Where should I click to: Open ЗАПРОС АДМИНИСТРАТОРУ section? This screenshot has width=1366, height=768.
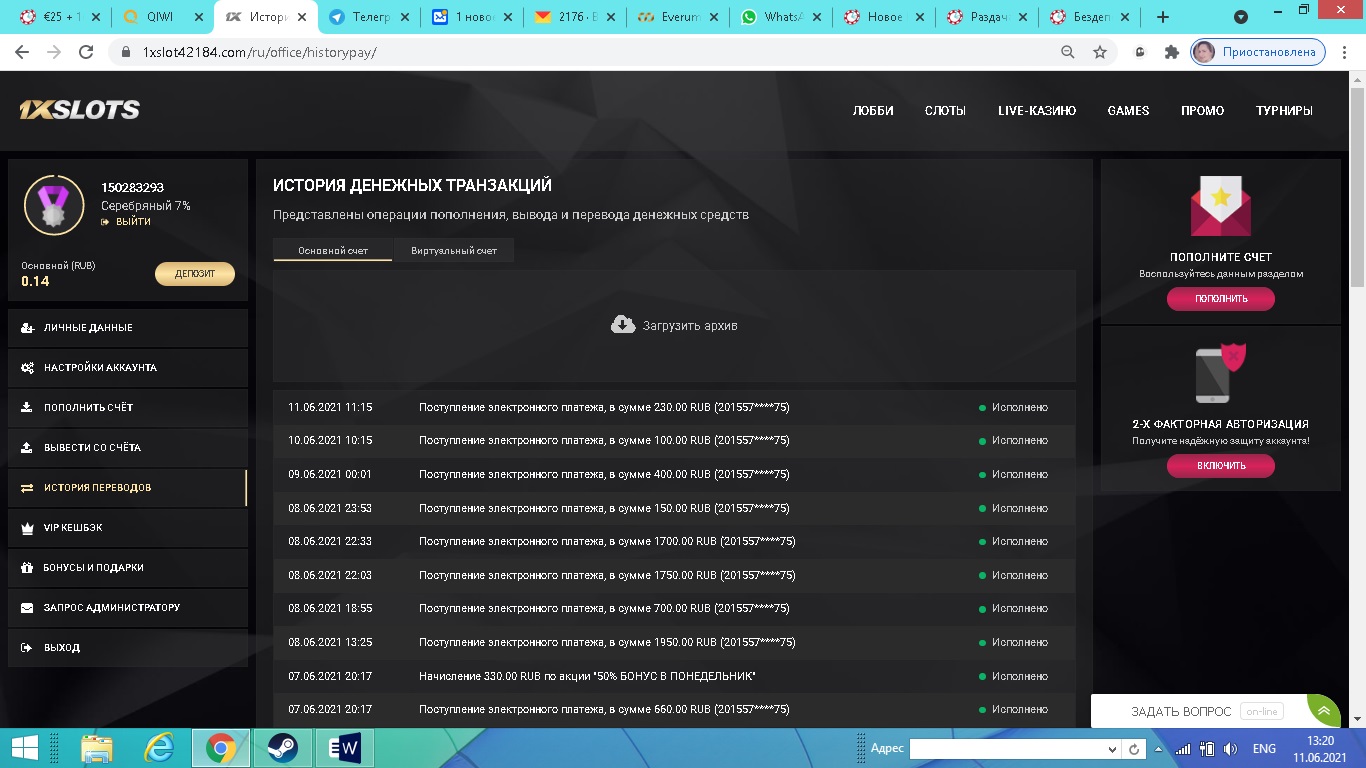pos(127,608)
